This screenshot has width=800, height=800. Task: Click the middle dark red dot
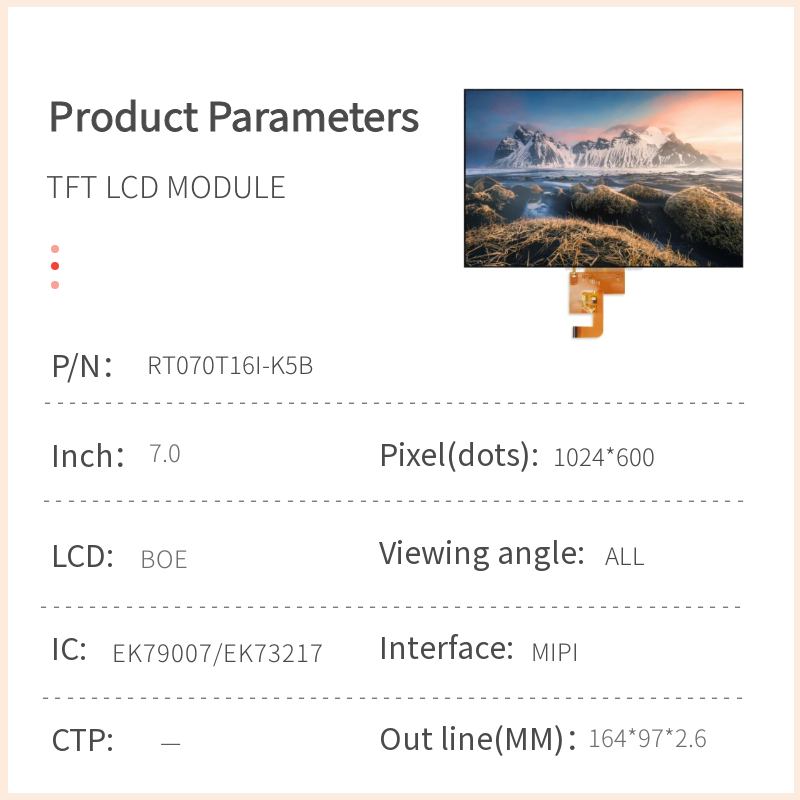pyautogui.click(x=55, y=266)
